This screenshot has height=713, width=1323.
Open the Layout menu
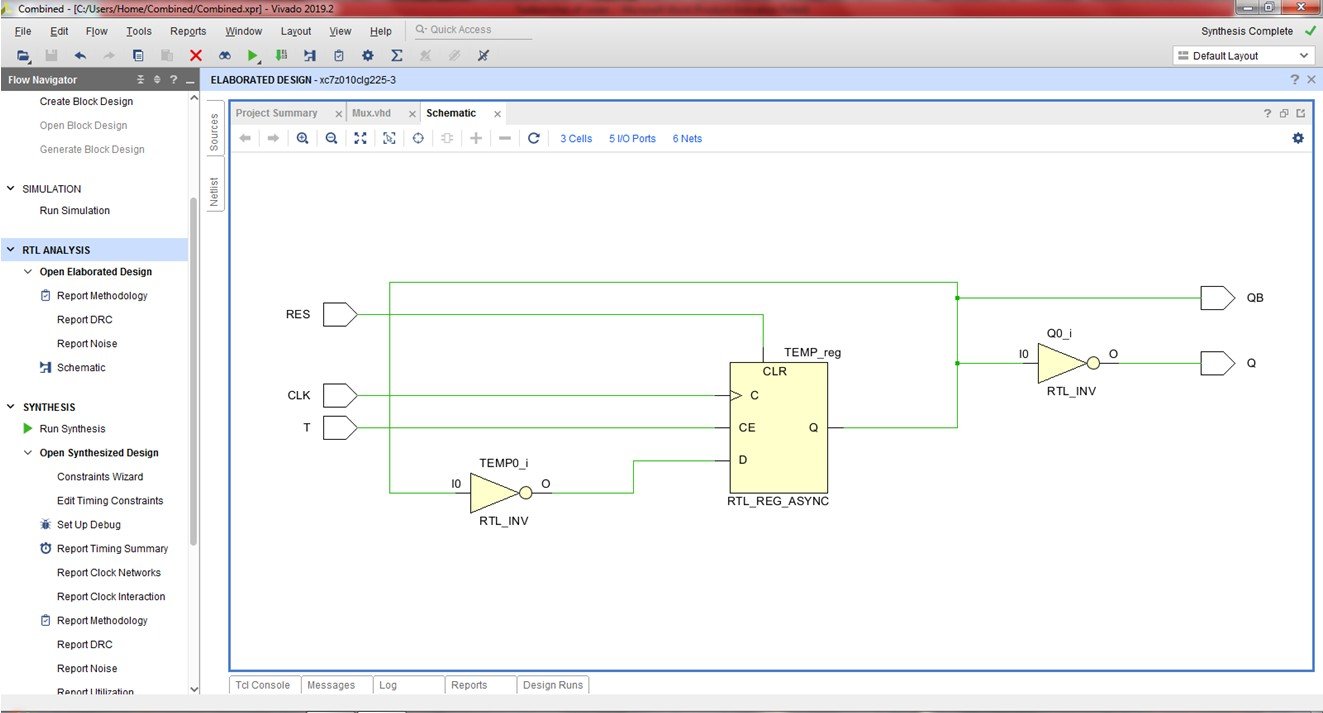coord(296,31)
